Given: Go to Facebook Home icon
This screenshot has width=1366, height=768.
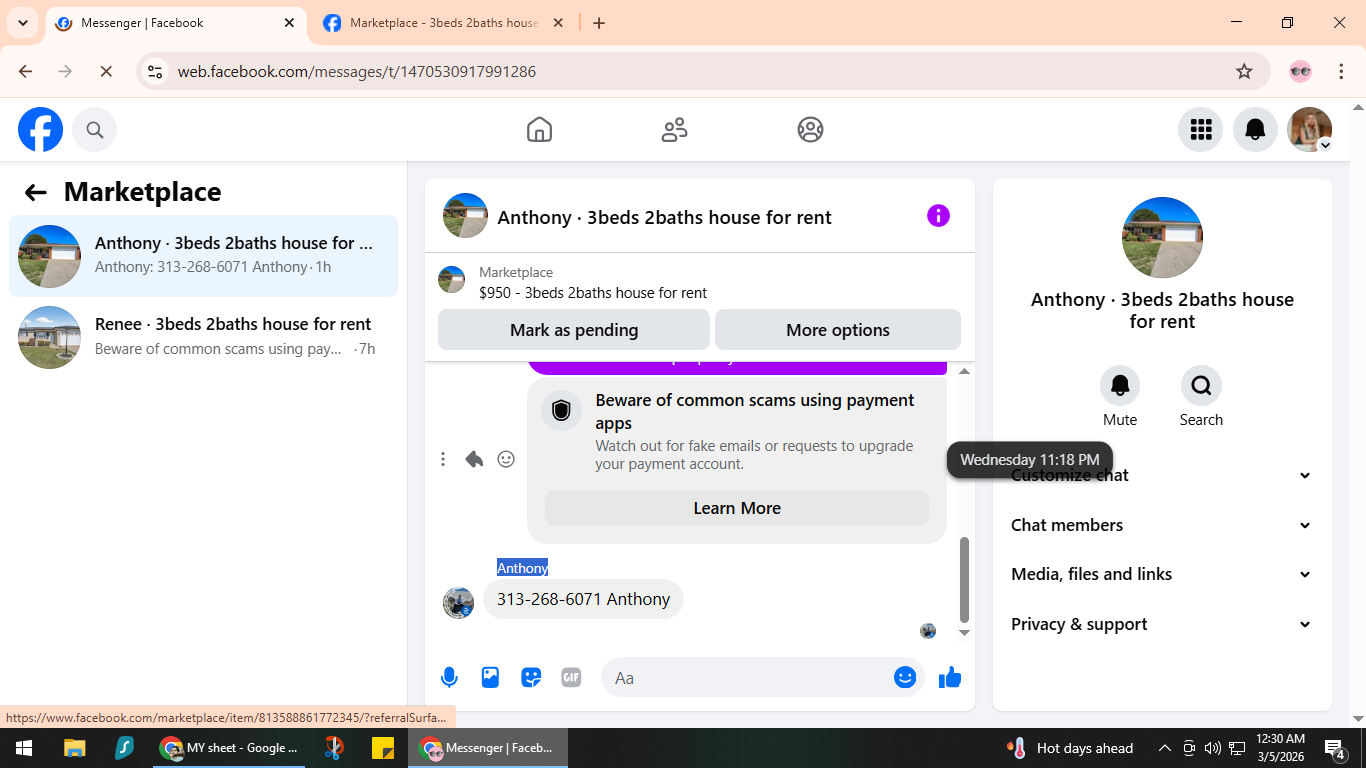Looking at the screenshot, I should [x=539, y=130].
